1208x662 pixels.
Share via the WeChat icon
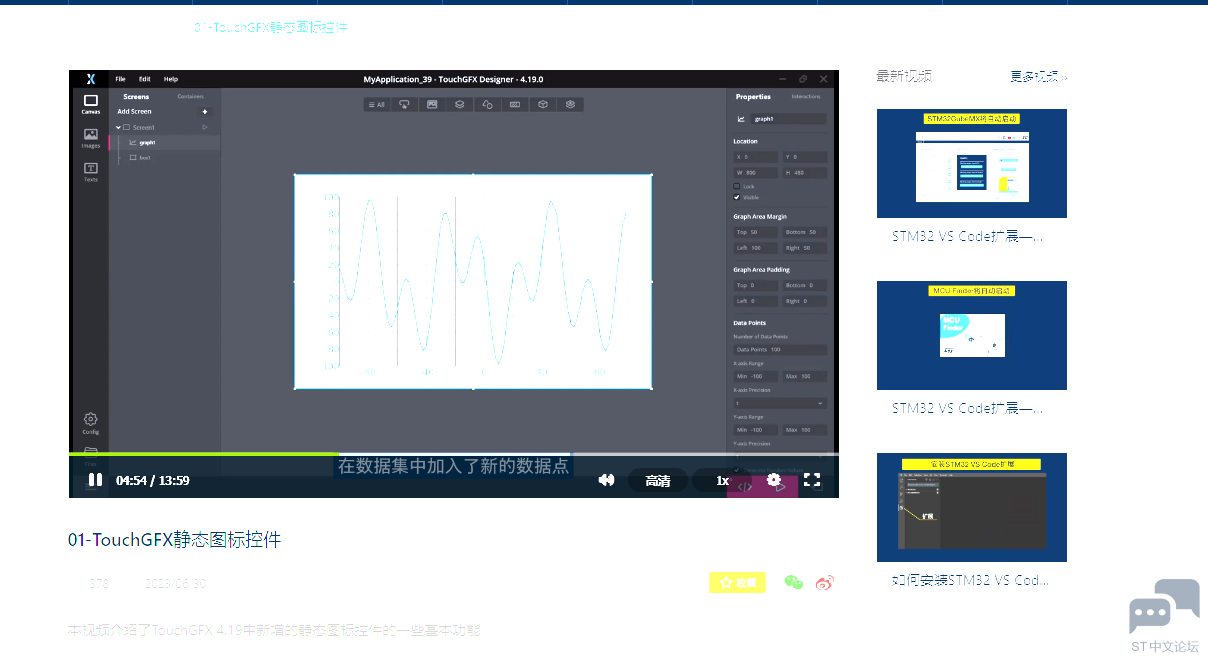[x=794, y=583]
